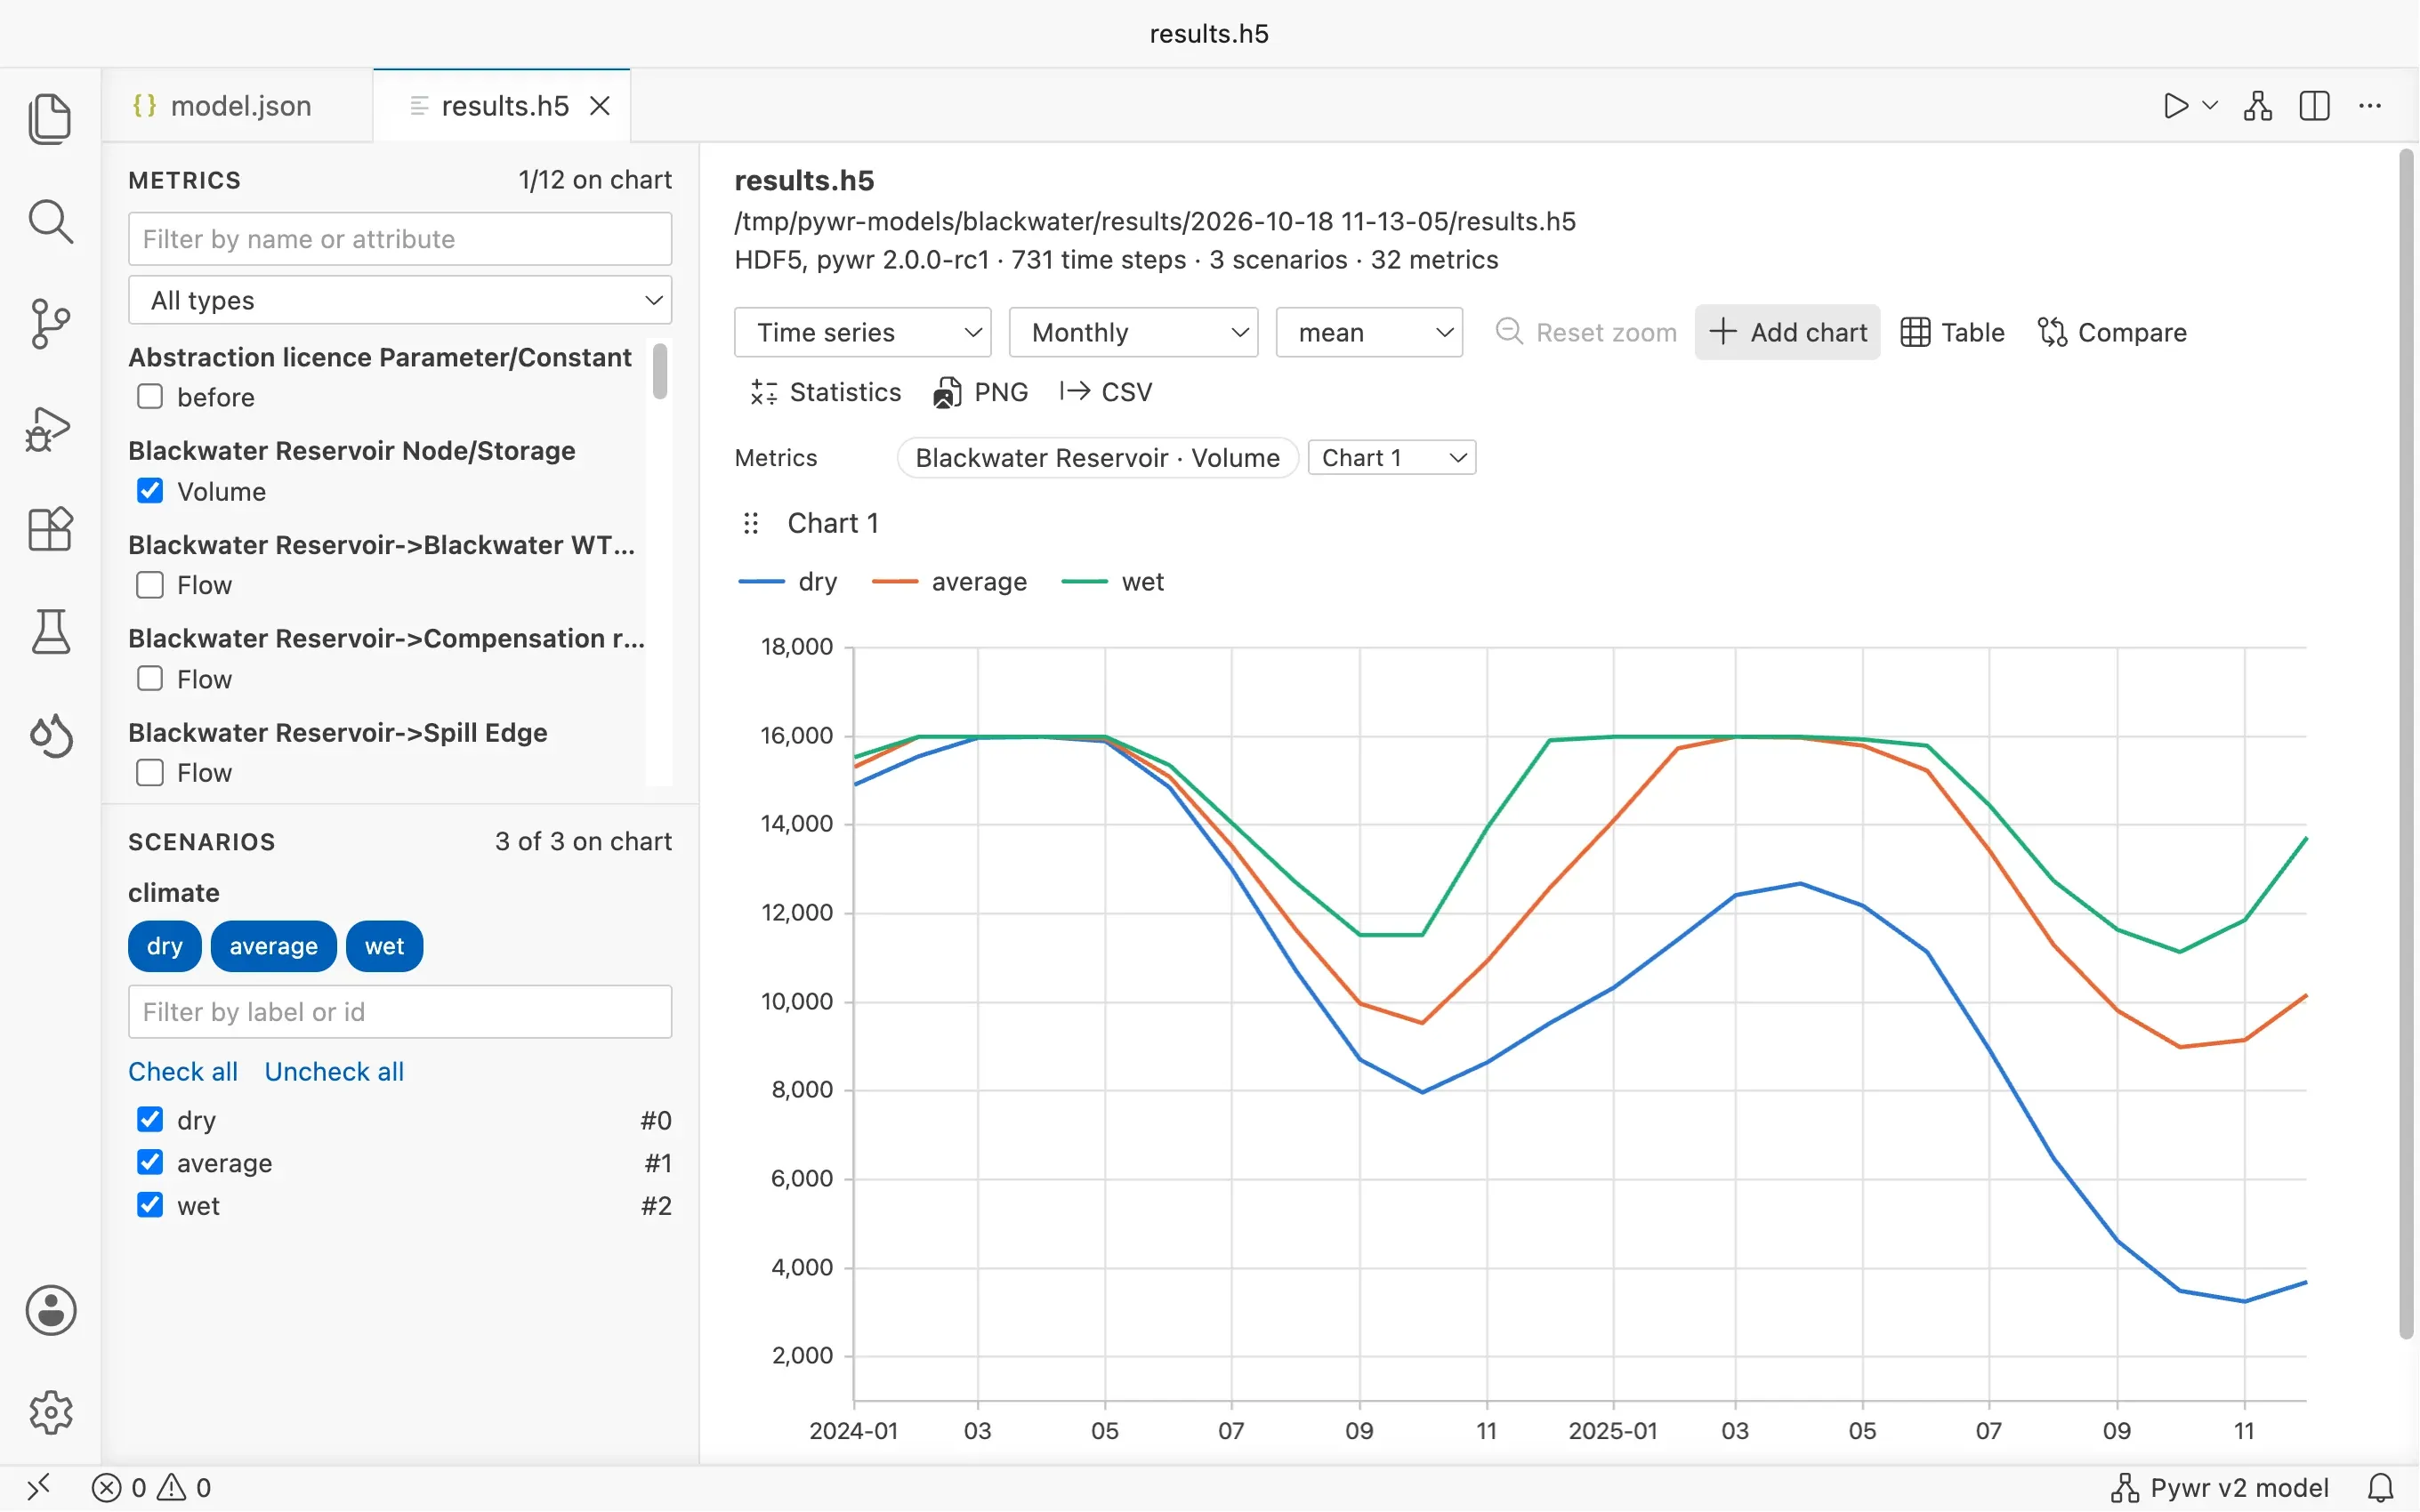The height and width of the screenshot is (1512, 2420).
Task: Enable the Spill Edge Flow checkbox
Action: 150,773
